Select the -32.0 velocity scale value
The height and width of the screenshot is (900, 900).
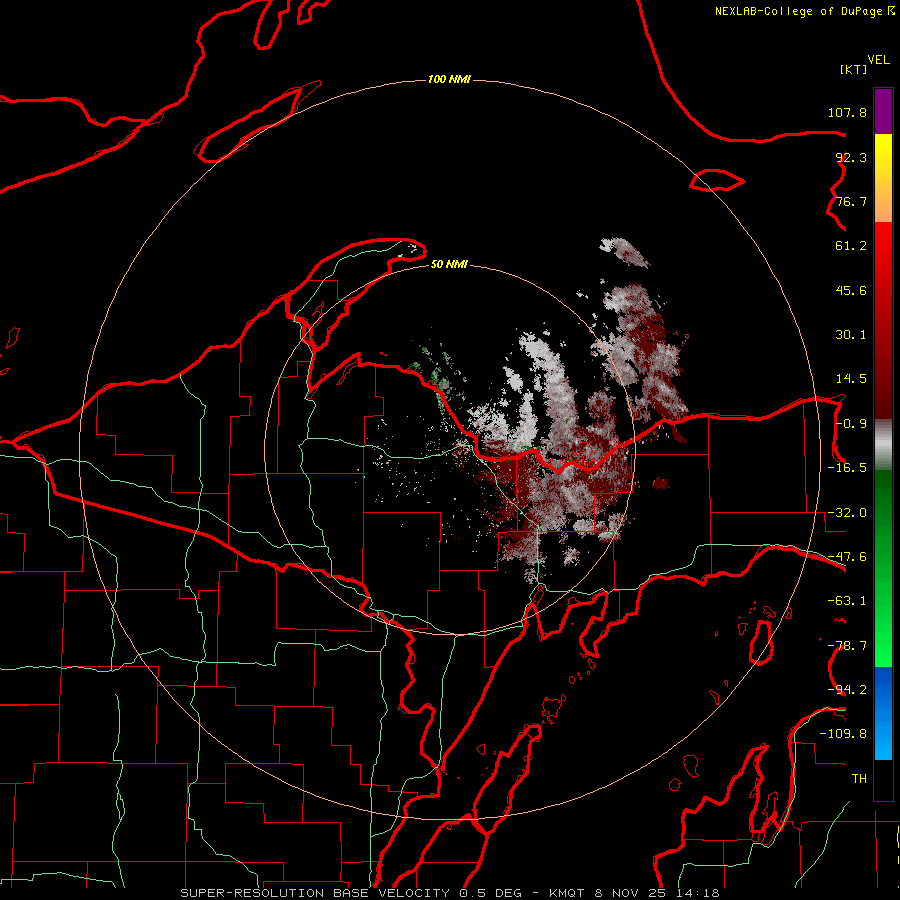[847, 513]
